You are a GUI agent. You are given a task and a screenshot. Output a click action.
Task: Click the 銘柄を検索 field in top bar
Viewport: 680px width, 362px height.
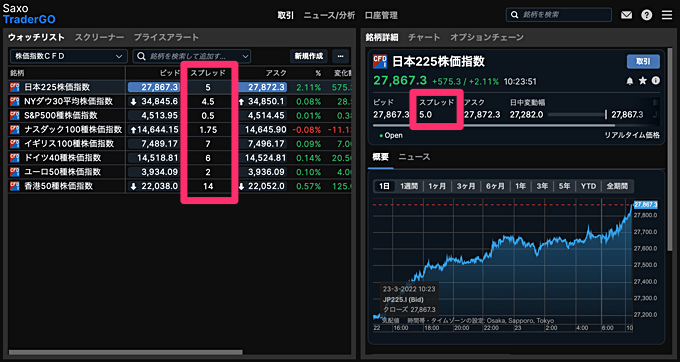559,15
